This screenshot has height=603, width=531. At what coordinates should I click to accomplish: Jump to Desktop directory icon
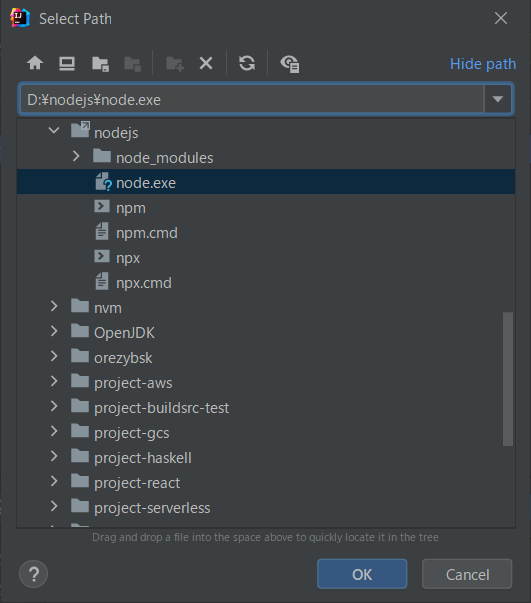(67, 63)
